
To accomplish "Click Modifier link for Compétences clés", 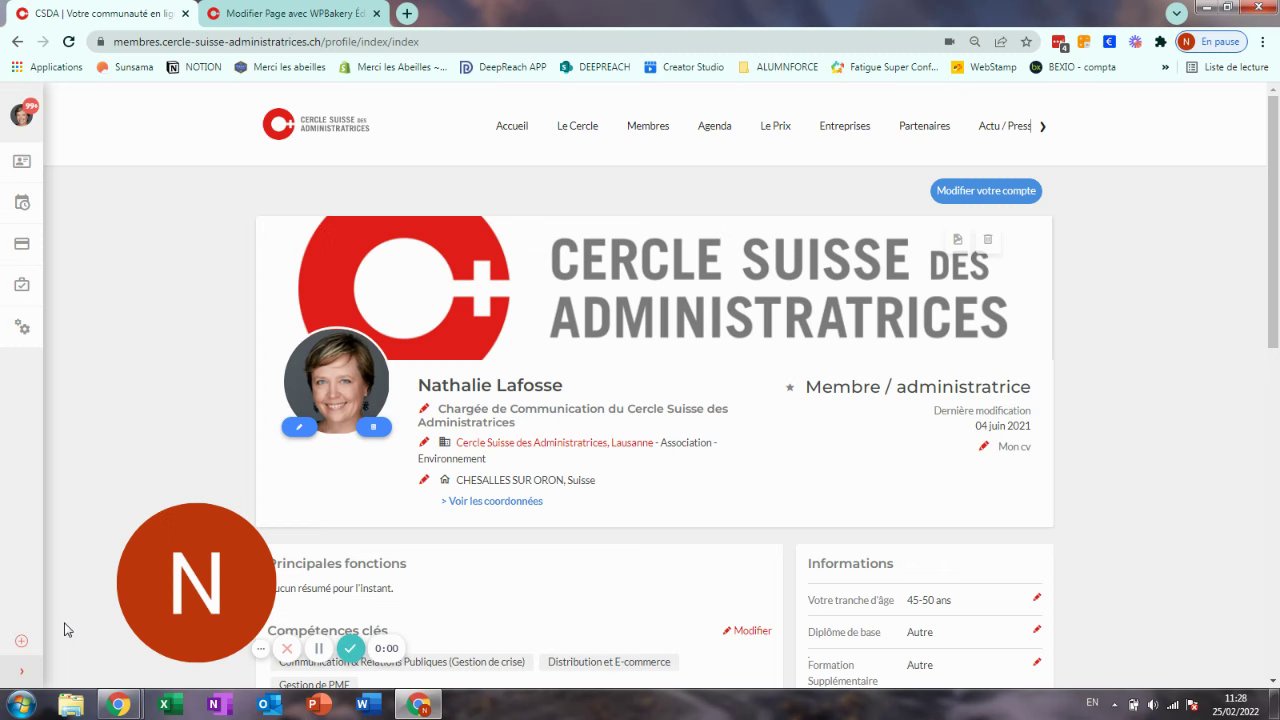I will (x=747, y=631).
